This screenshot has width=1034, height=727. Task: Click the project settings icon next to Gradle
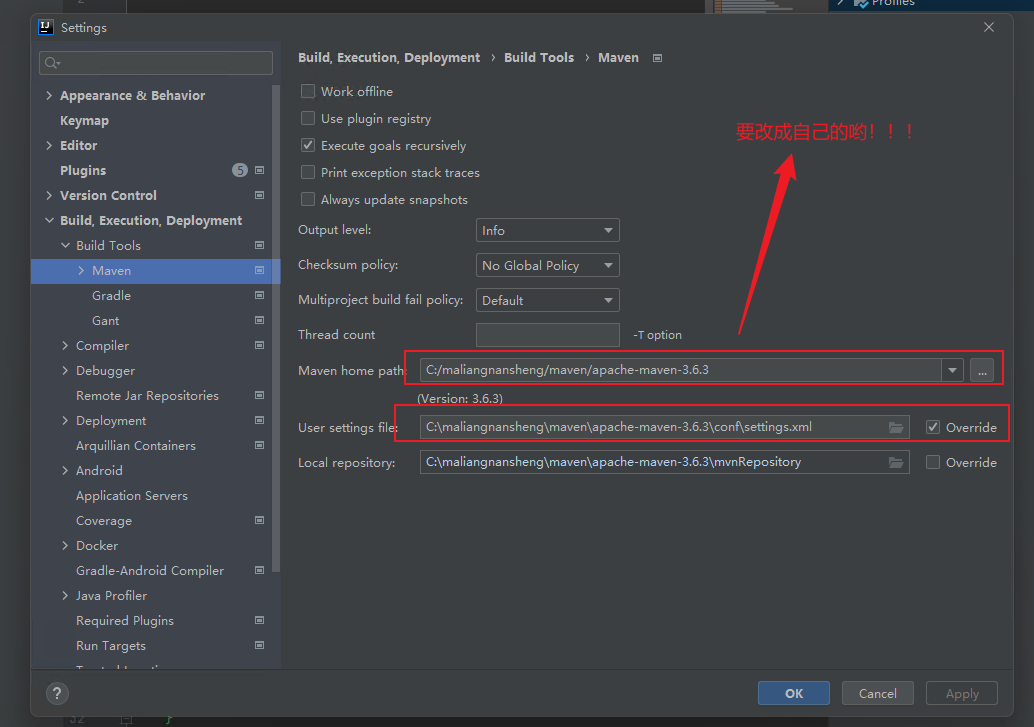click(259, 296)
